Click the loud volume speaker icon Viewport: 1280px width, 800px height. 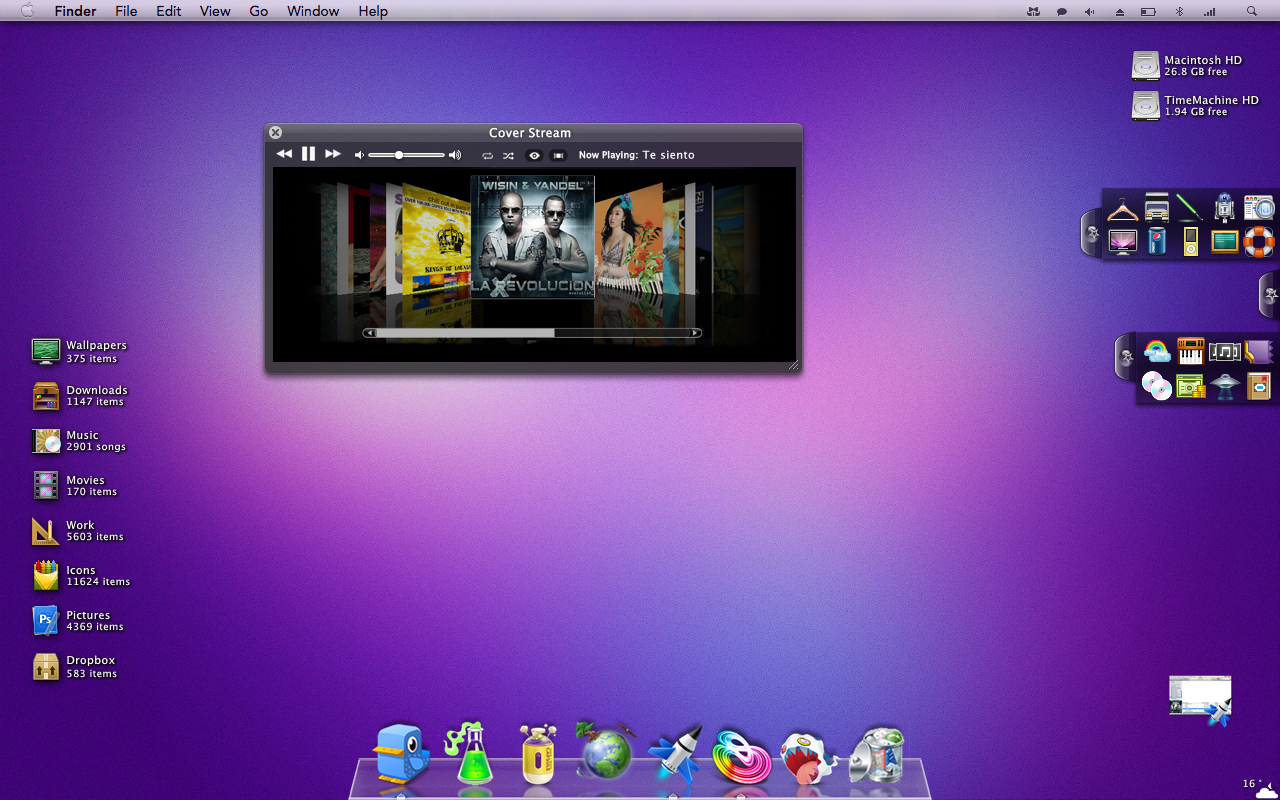tap(455, 155)
